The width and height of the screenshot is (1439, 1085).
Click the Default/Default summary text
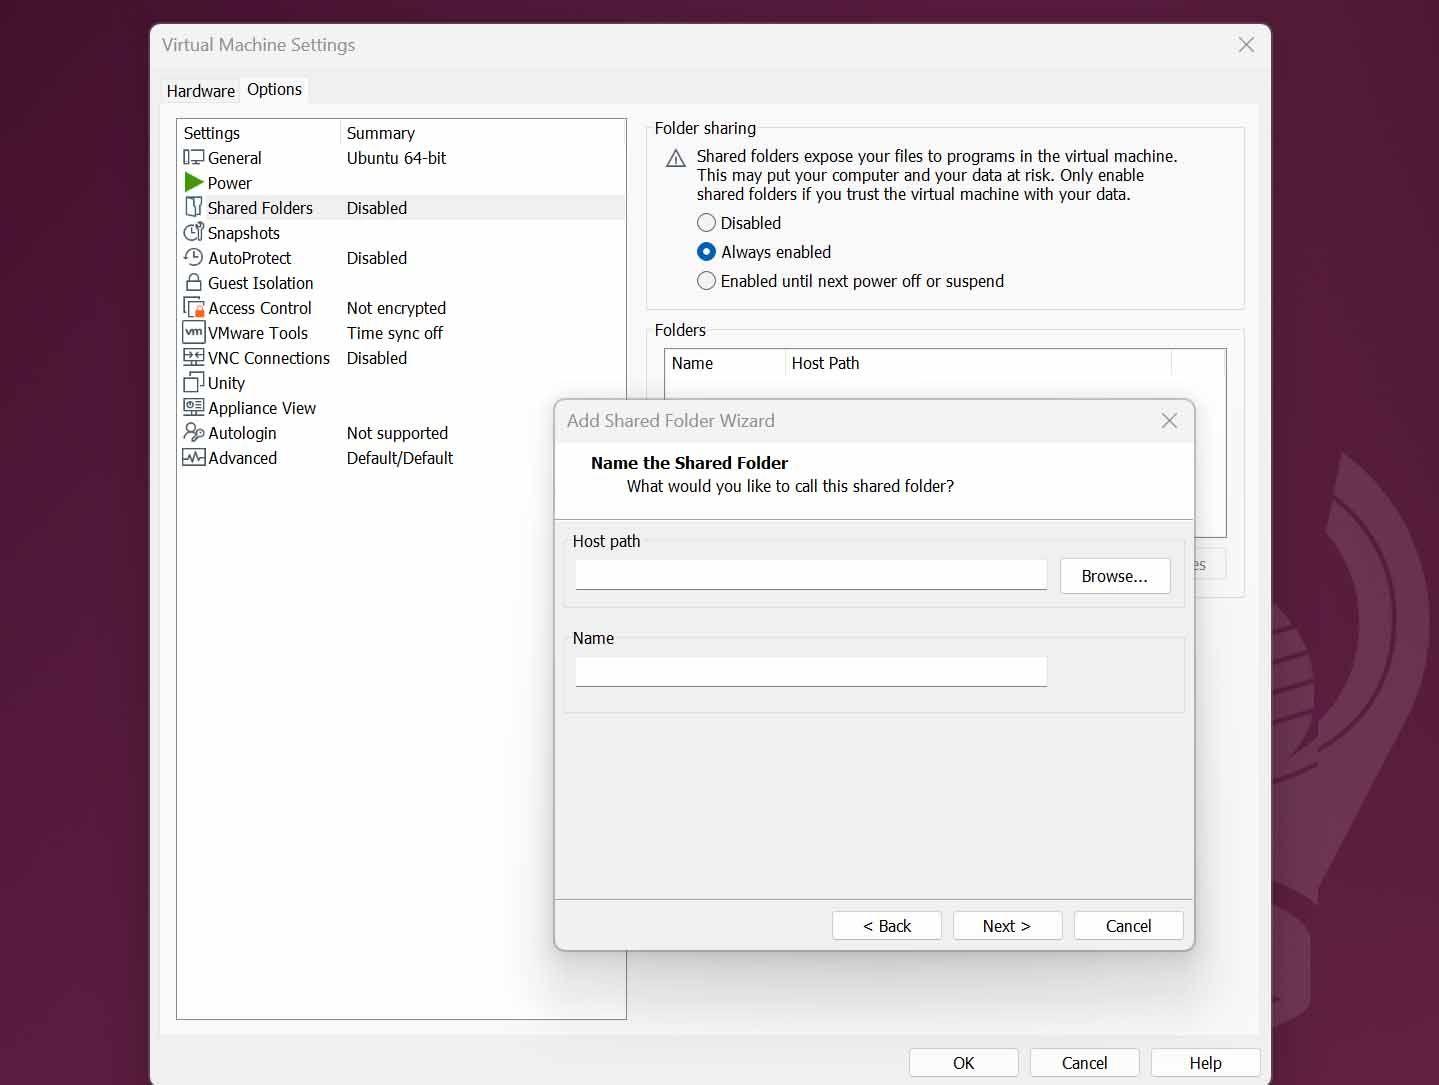click(400, 458)
